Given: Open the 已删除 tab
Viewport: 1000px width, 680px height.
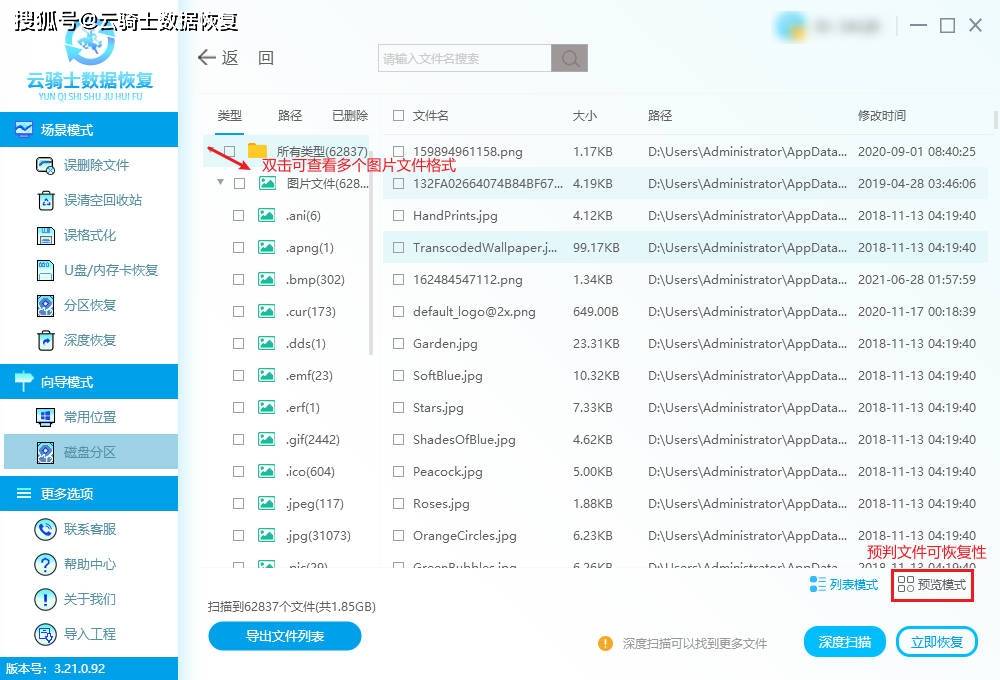Looking at the screenshot, I should click(x=349, y=115).
